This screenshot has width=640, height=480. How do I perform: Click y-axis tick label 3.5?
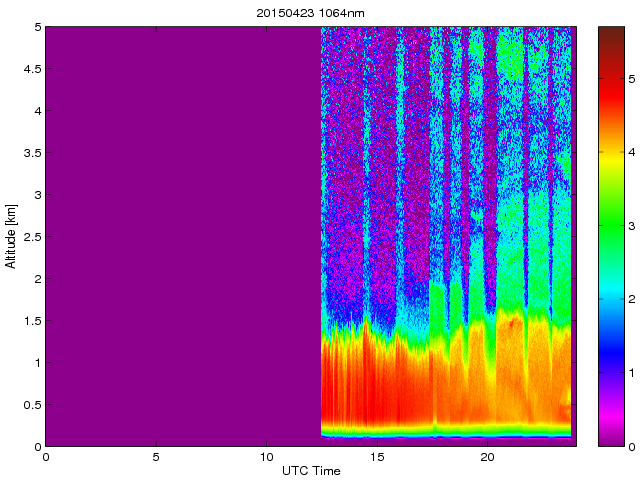(30, 154)
